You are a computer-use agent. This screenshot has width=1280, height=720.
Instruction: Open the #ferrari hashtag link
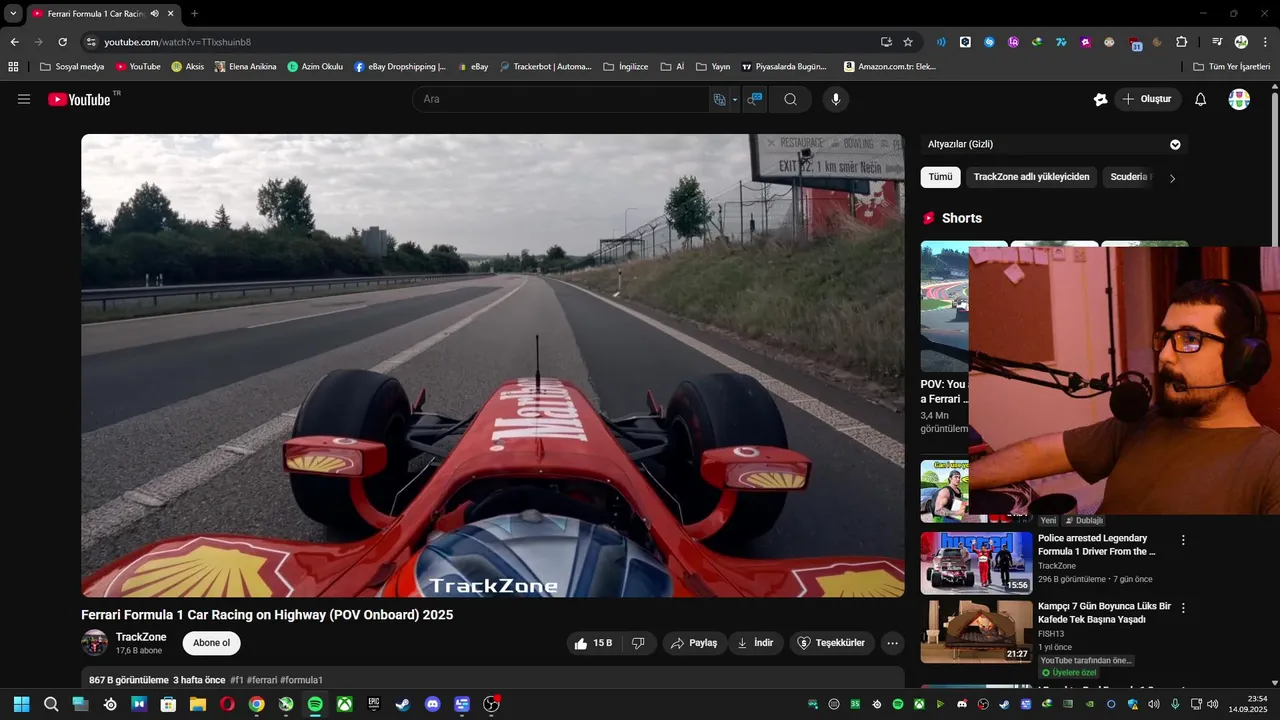pyautogui.click(x=262, y=680)
